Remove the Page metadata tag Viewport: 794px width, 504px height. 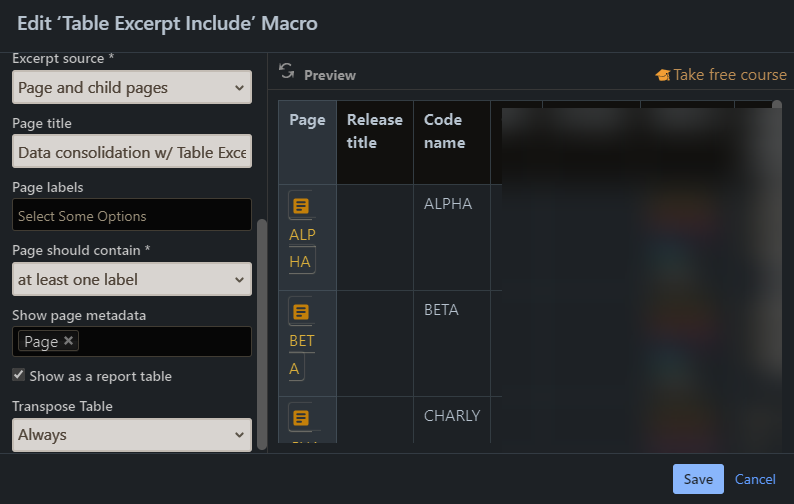click(x=68, y=340)
